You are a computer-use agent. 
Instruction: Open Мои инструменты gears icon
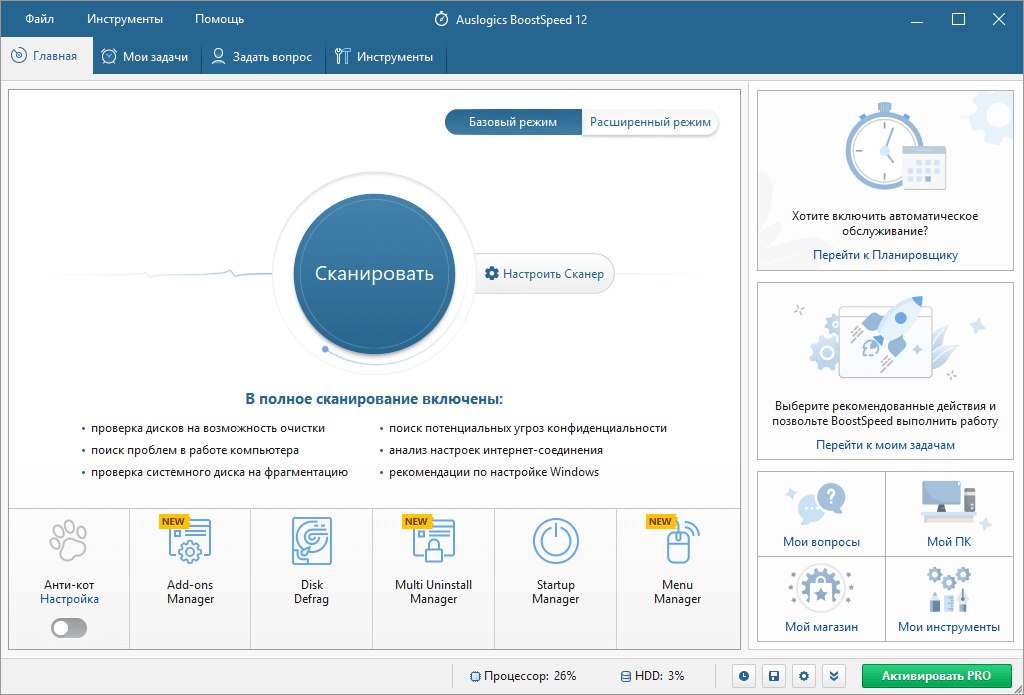pos(949,589)
